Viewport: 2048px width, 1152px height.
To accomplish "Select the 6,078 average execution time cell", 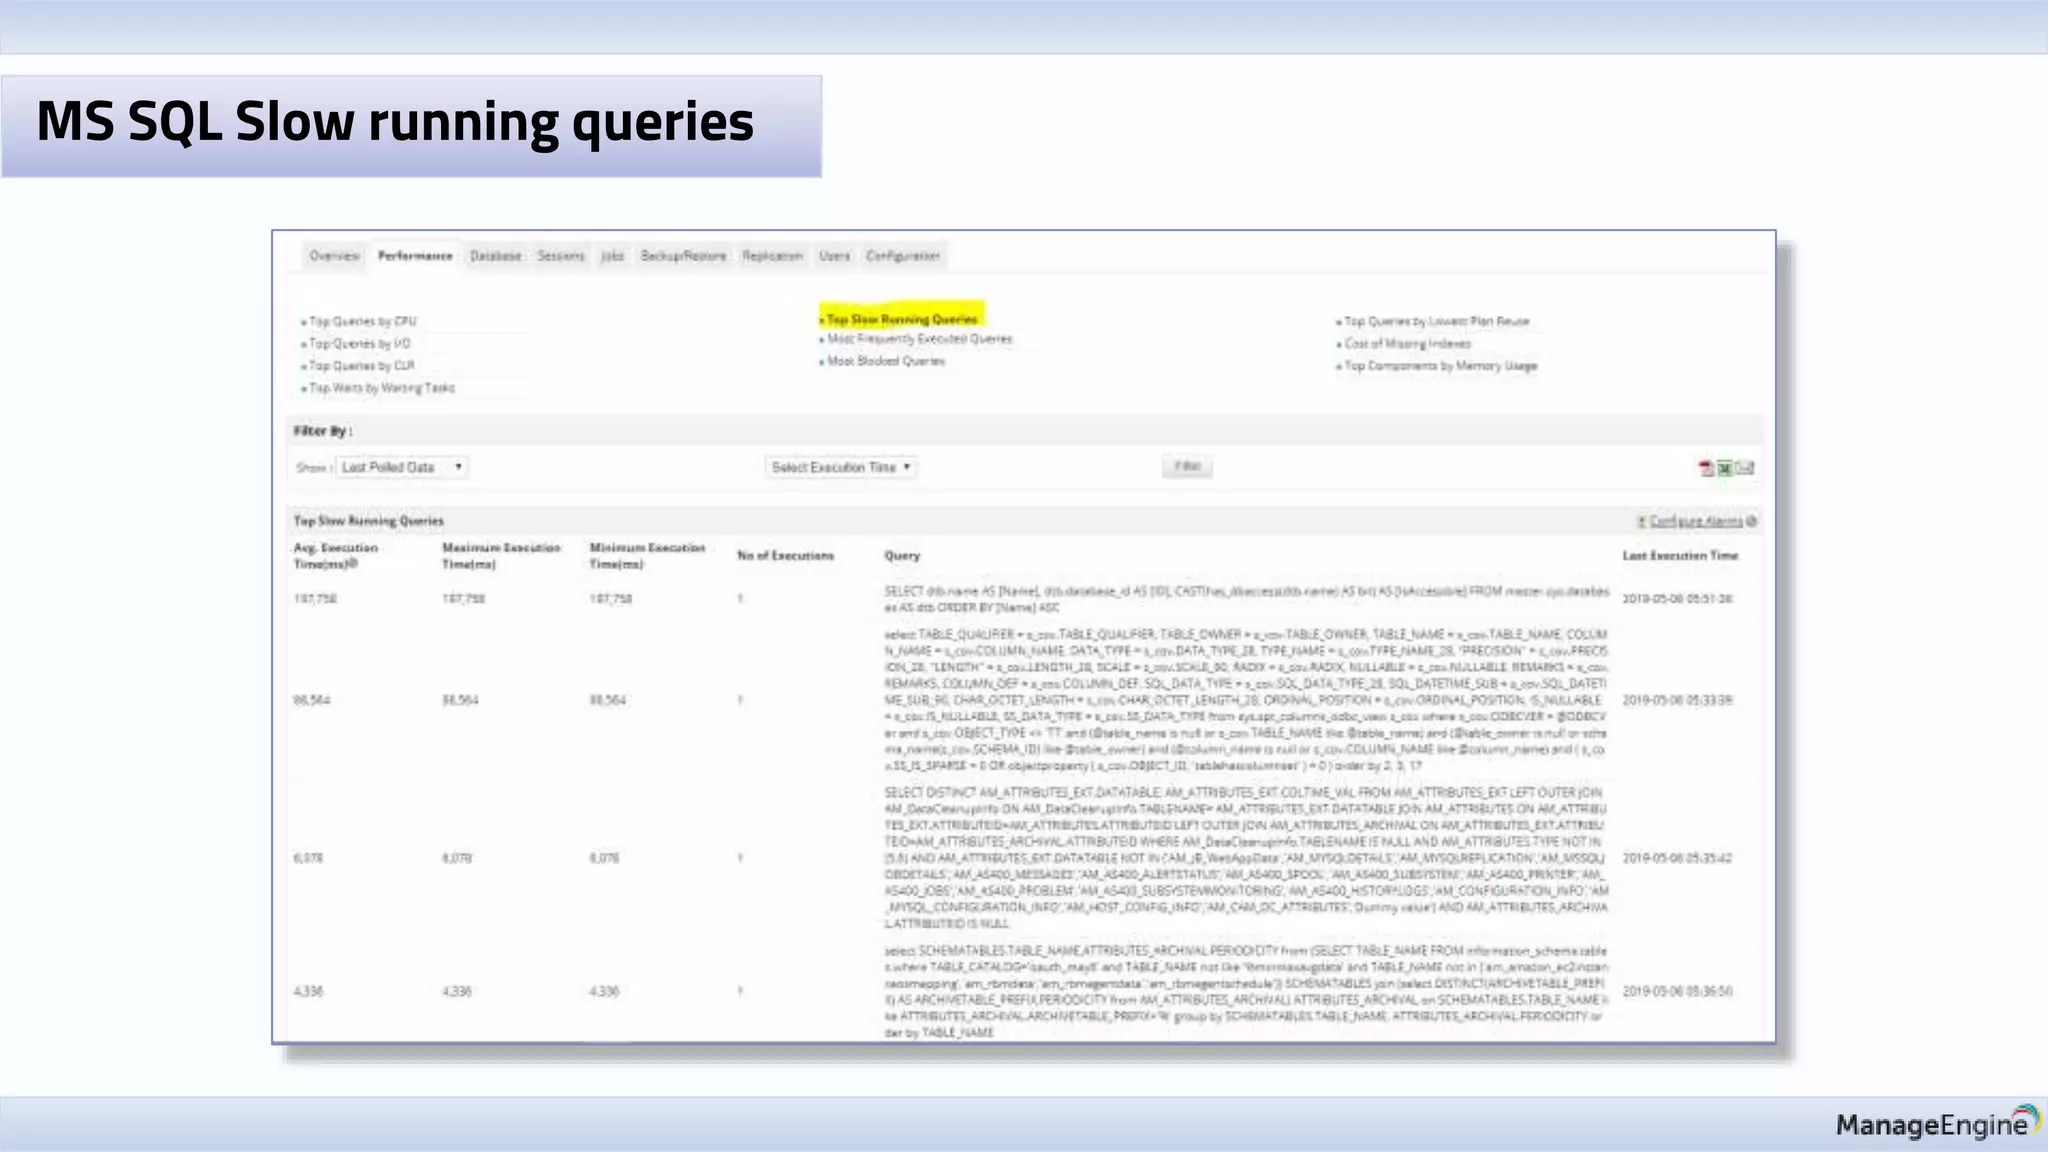I will point(308,859).
